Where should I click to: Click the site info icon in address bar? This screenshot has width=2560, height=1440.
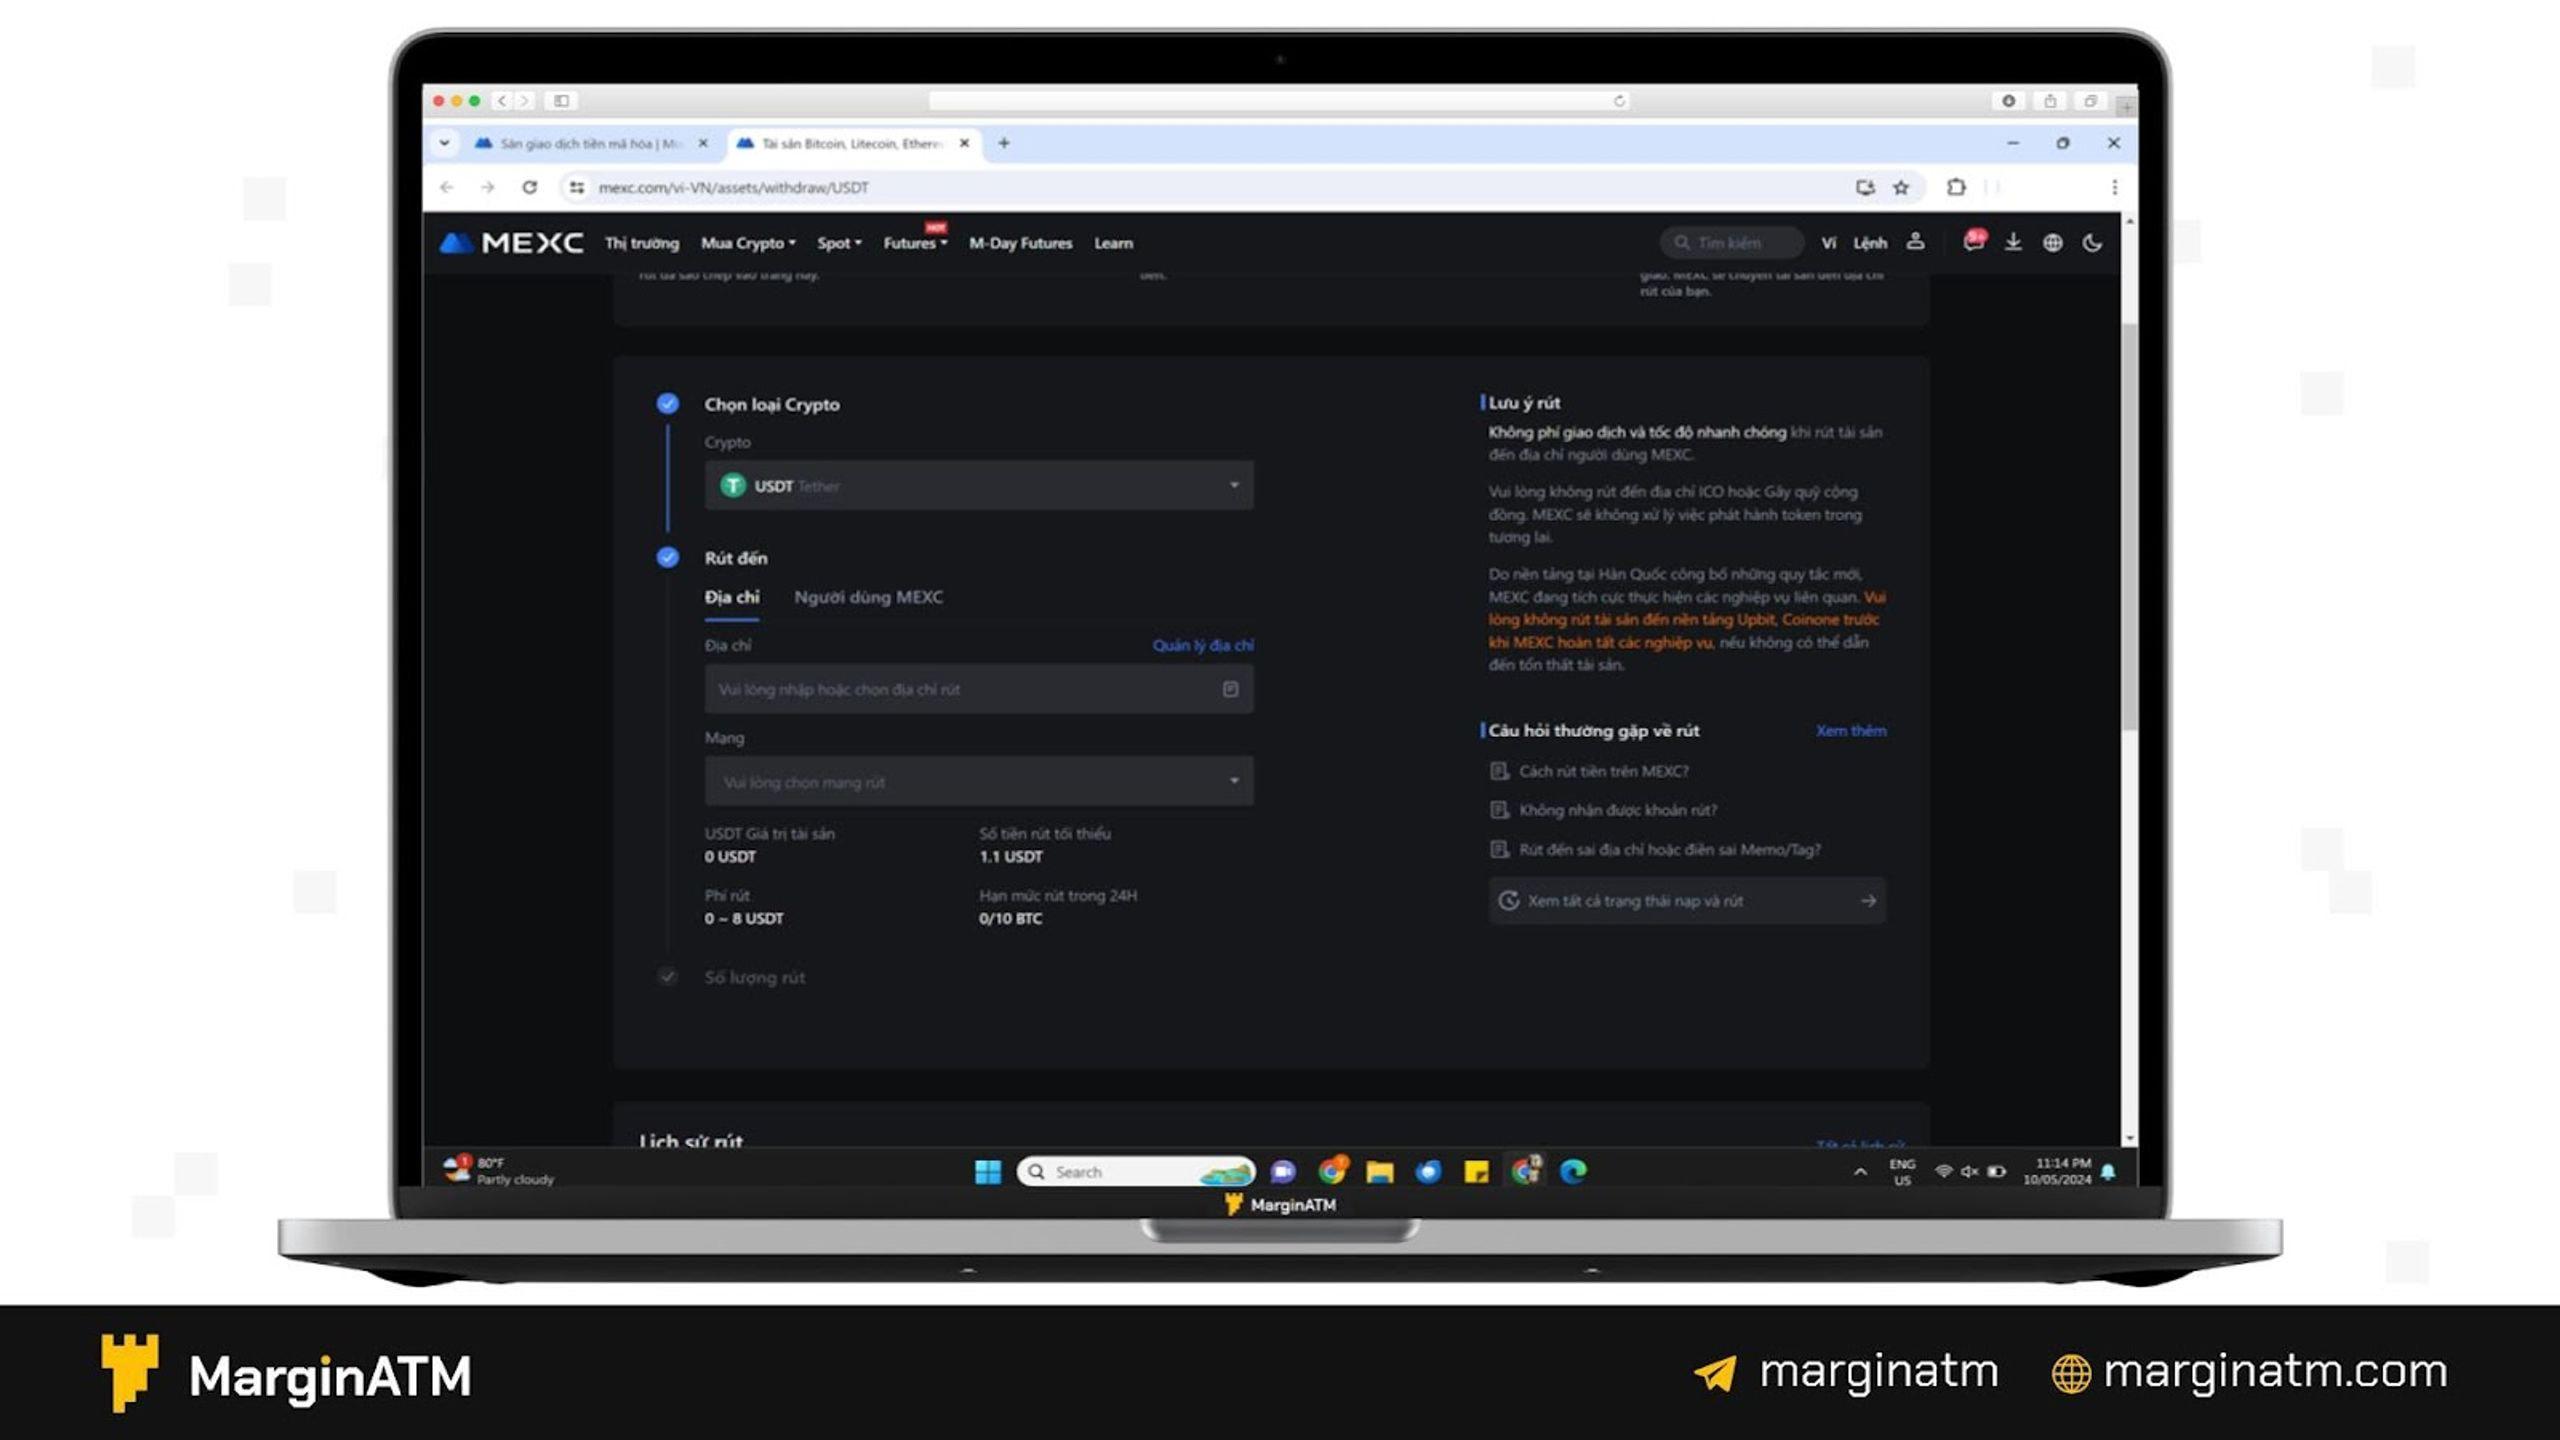point(577,187)
